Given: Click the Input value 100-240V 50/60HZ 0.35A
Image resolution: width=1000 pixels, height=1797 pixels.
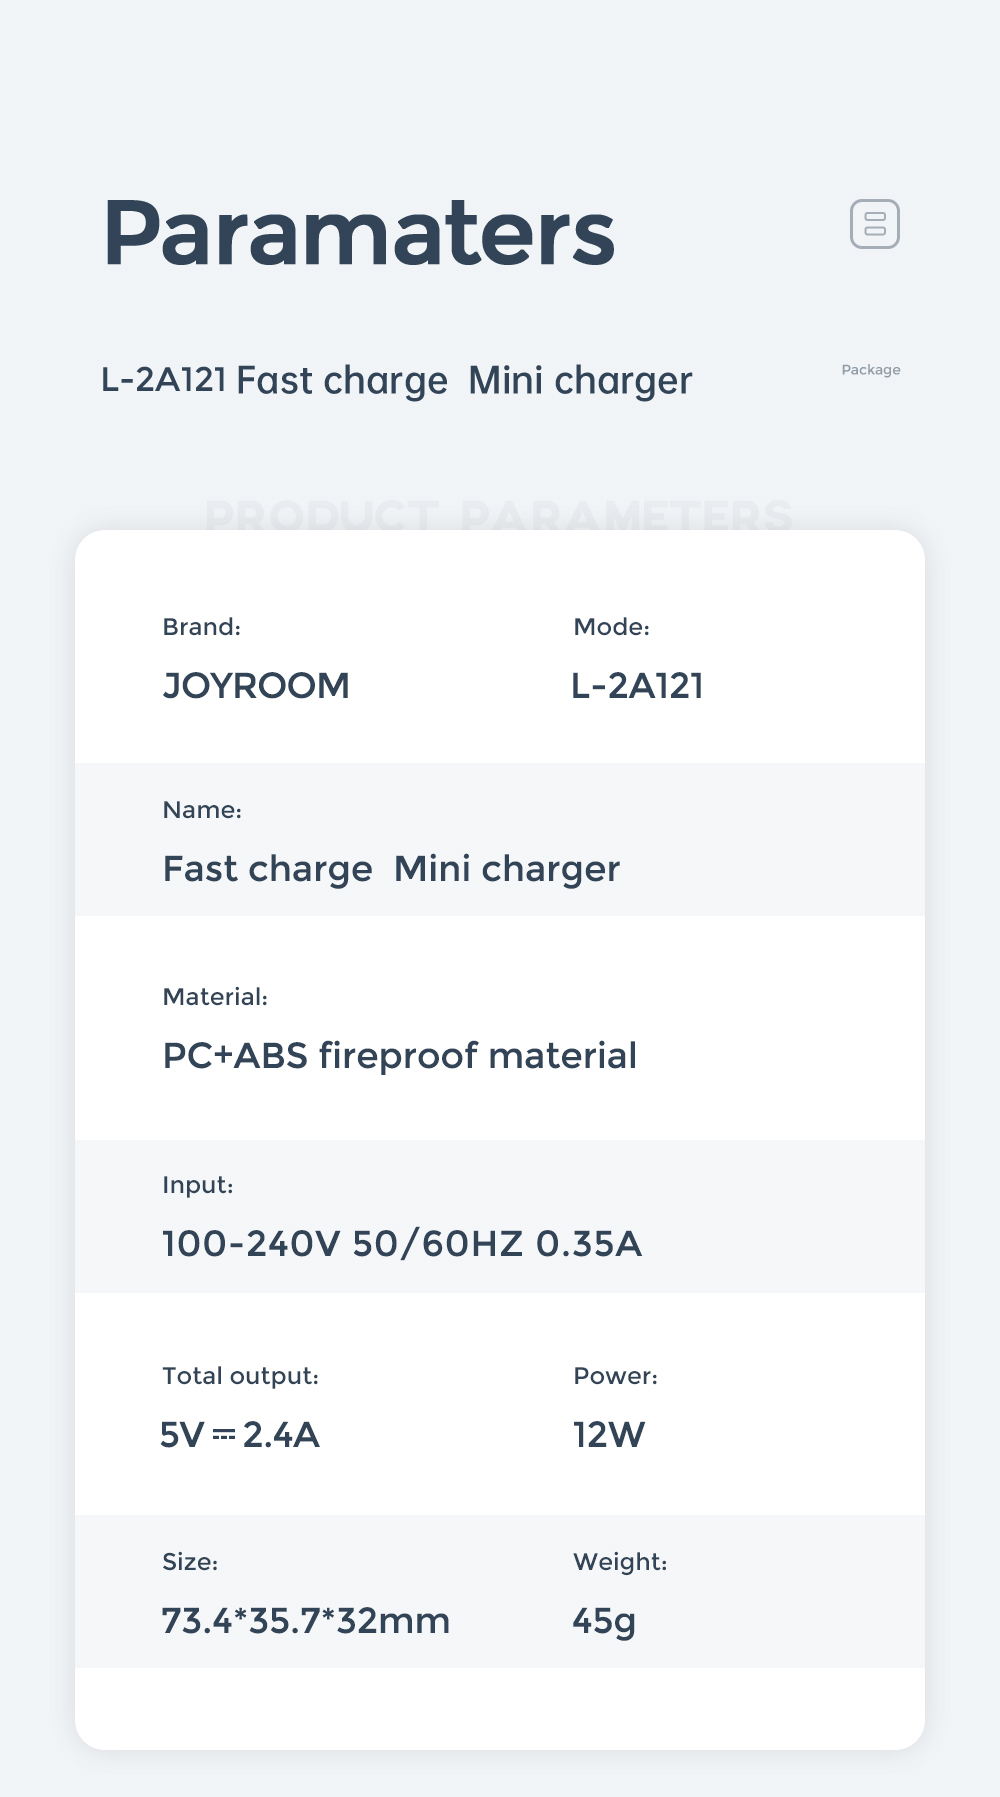Looking at the screenshot, I should (402, 1244).
